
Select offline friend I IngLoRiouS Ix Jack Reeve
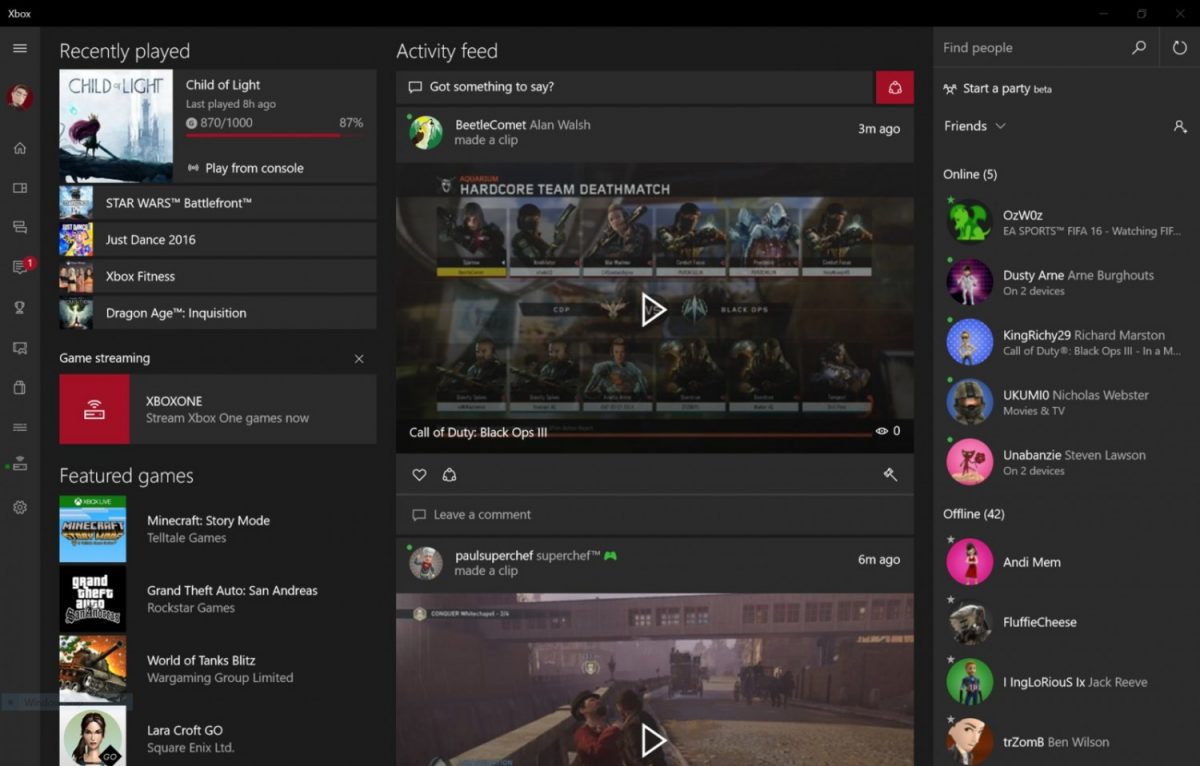(1066, 682)
